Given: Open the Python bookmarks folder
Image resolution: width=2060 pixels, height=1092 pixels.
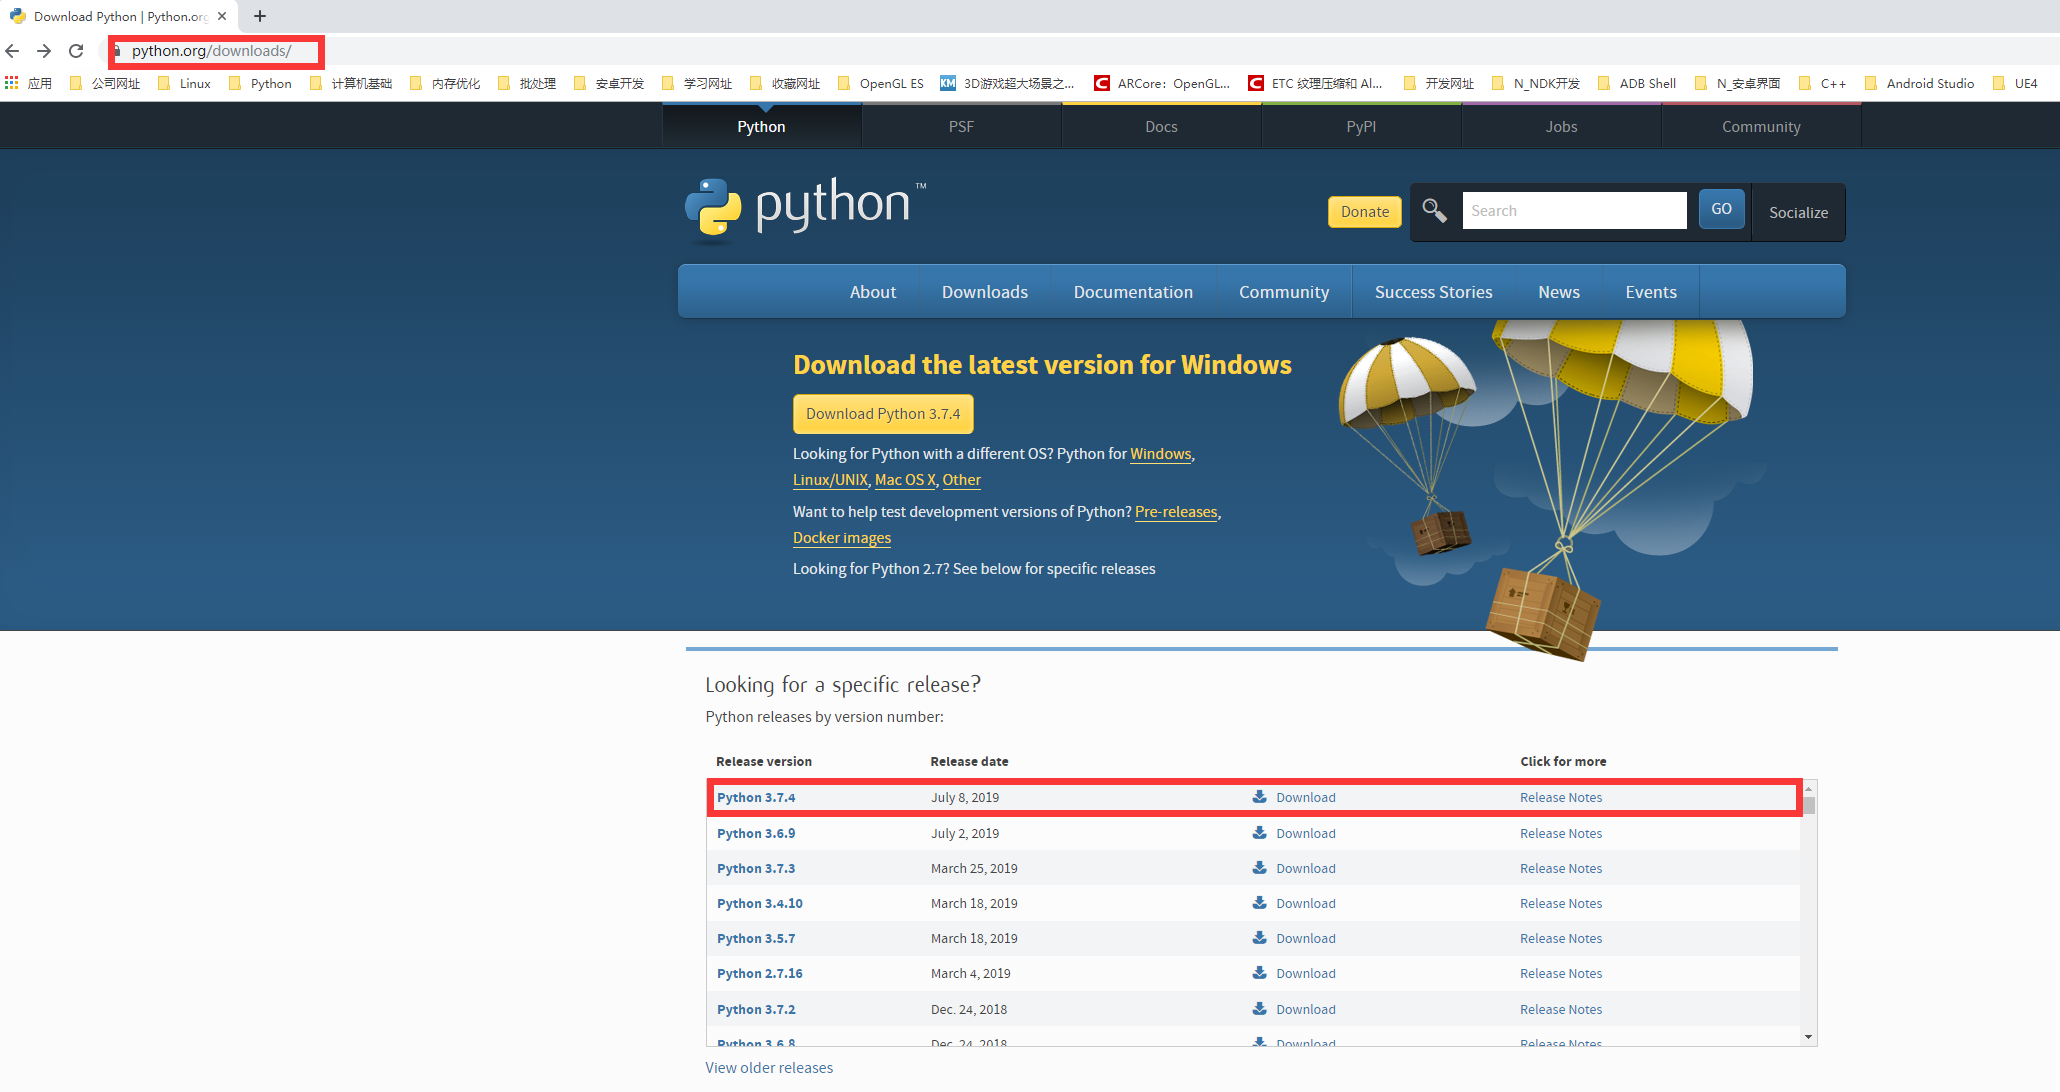Looking at the screenshot, I should tap(260, 83).
